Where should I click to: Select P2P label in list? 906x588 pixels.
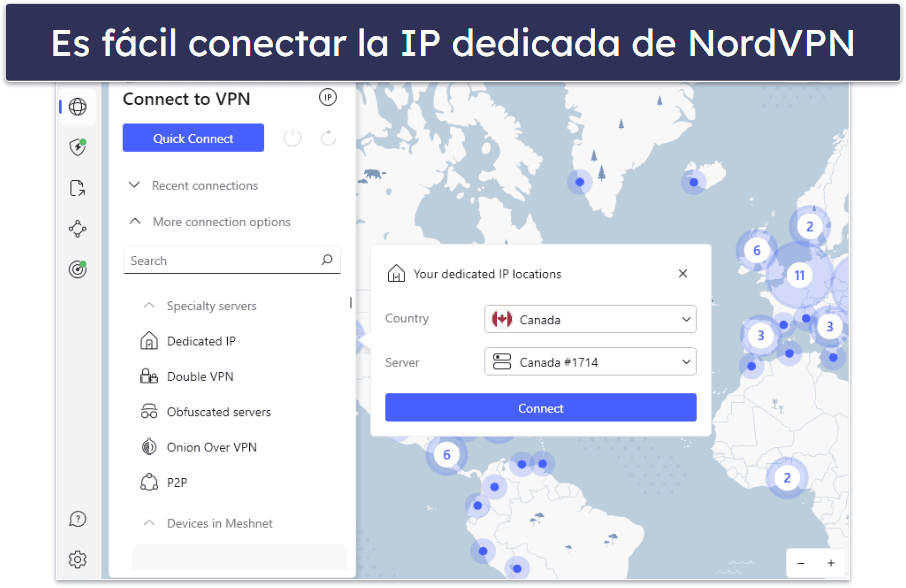[177, 482]
